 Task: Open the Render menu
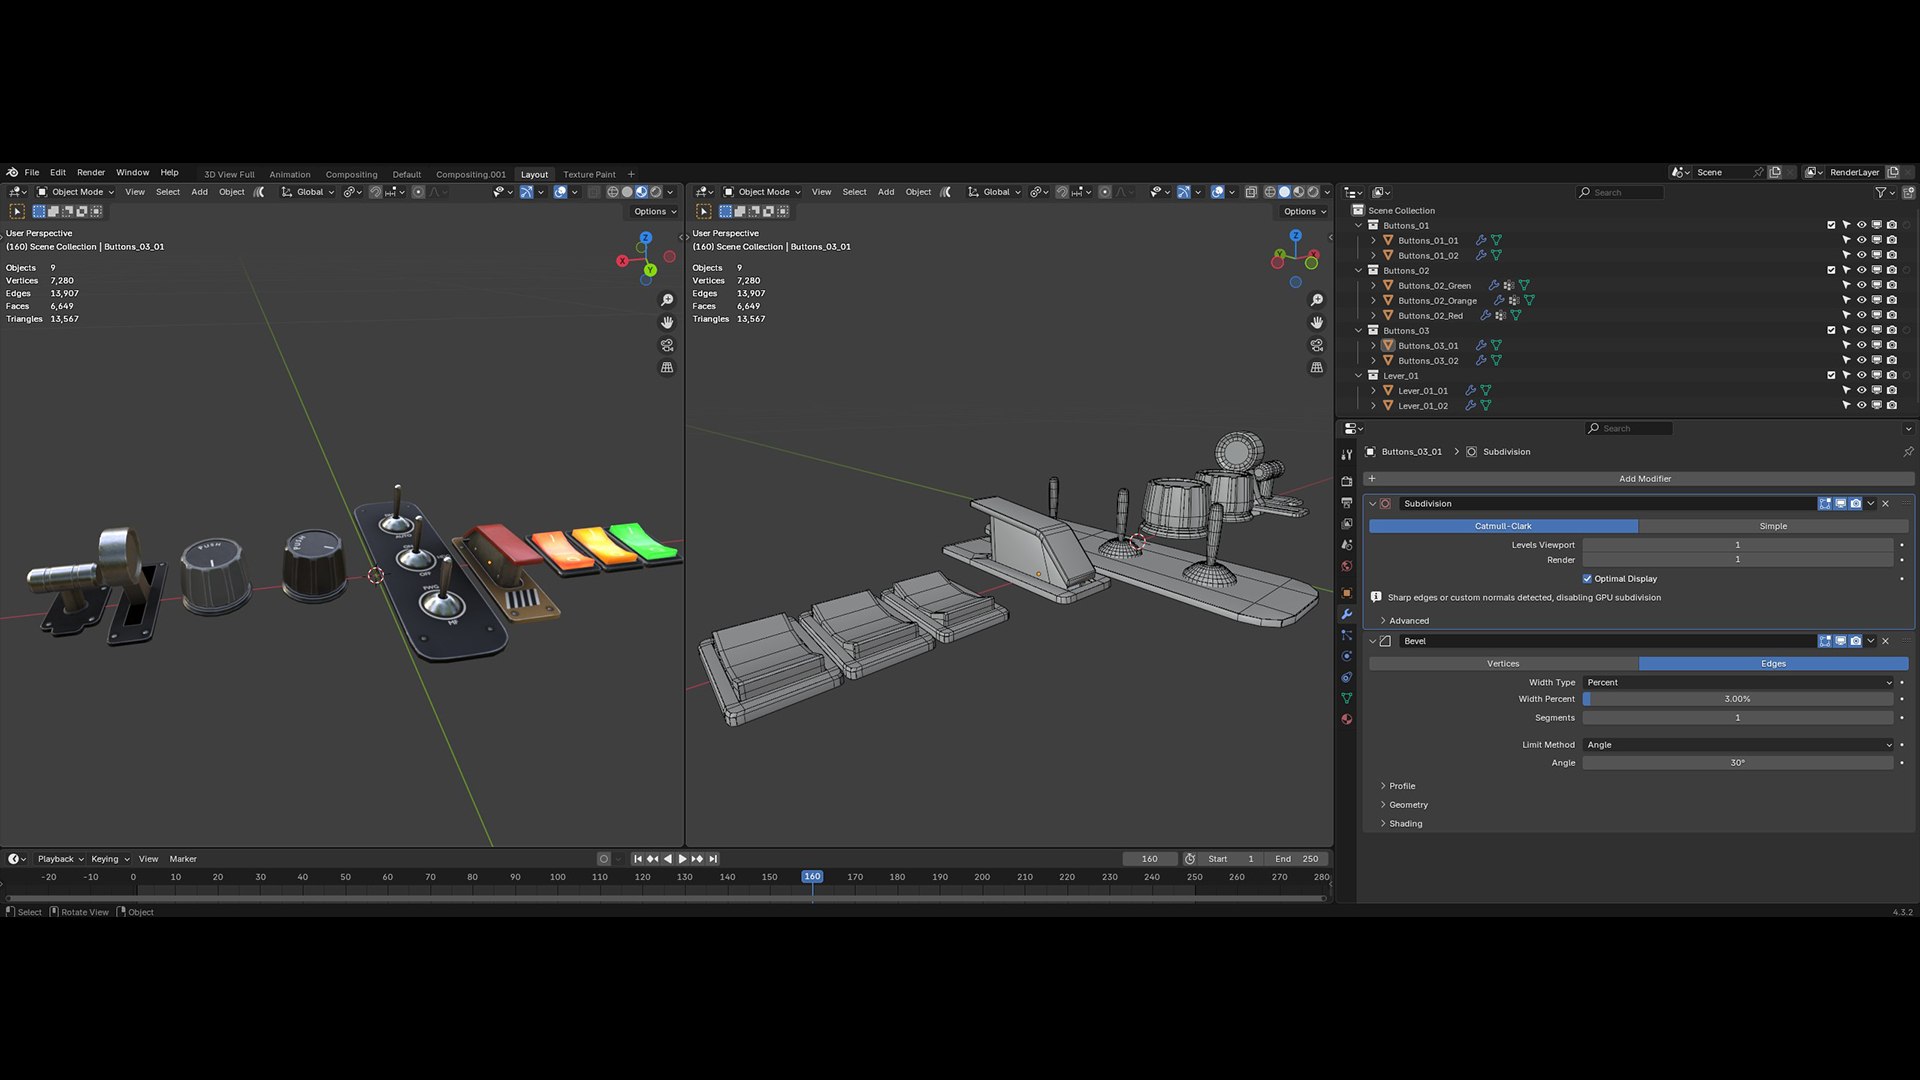point(90,172)
